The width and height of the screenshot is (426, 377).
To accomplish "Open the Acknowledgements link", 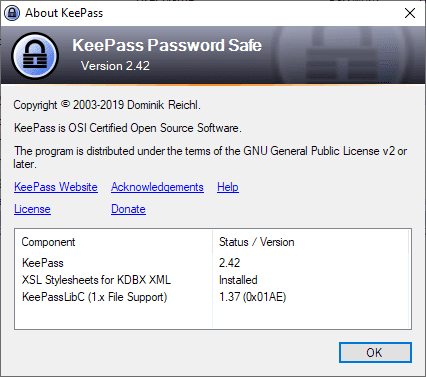I will pos(157,187).
